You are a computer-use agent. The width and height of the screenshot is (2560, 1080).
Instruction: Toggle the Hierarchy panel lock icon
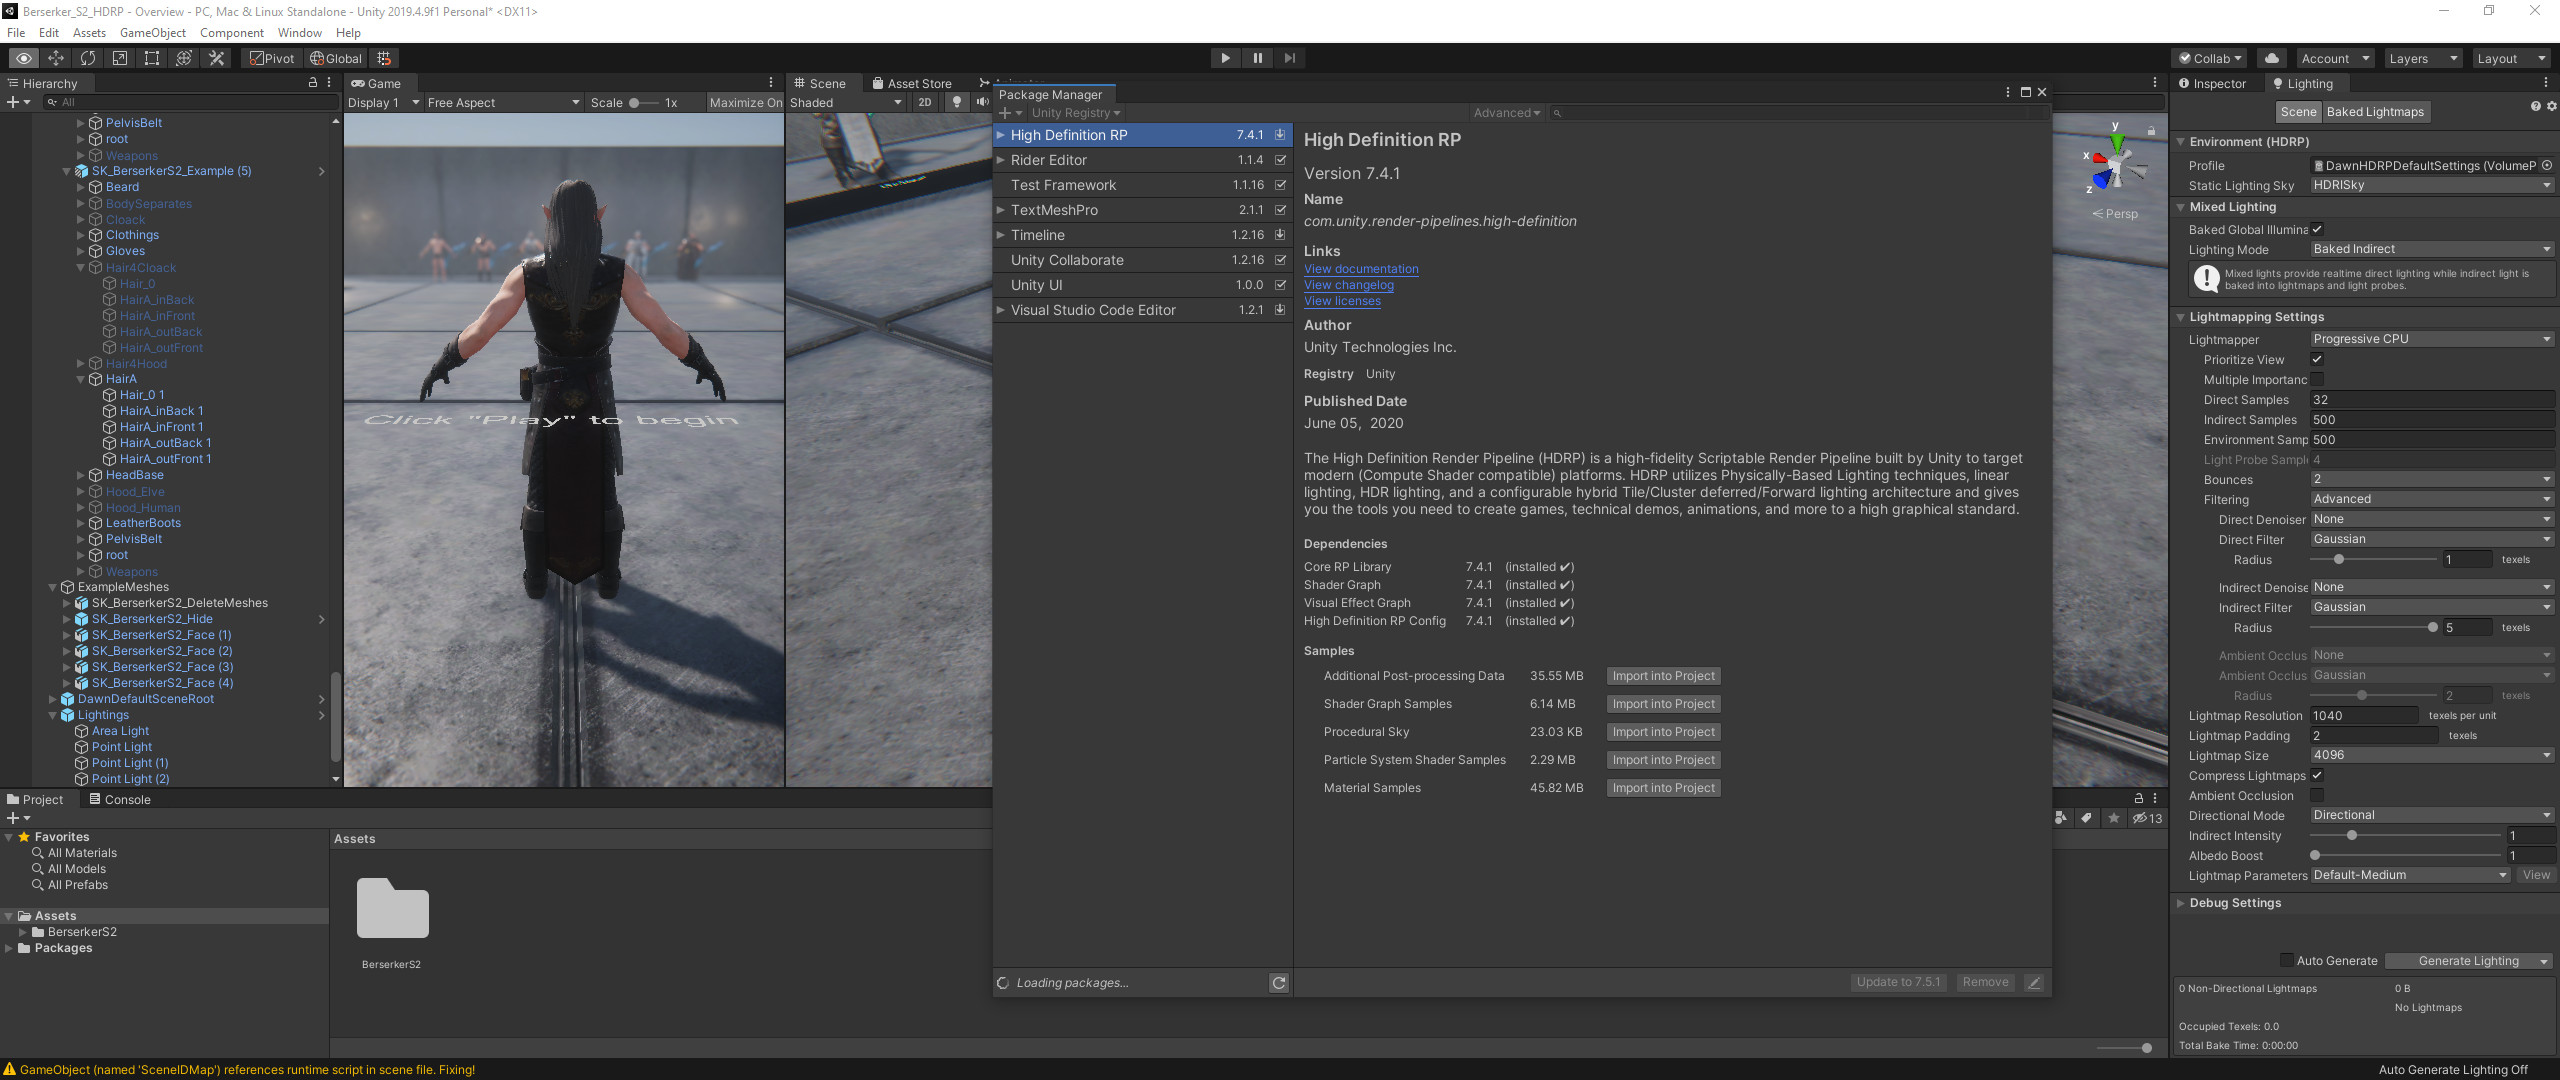pyautogui.click(x=313, y=83)
